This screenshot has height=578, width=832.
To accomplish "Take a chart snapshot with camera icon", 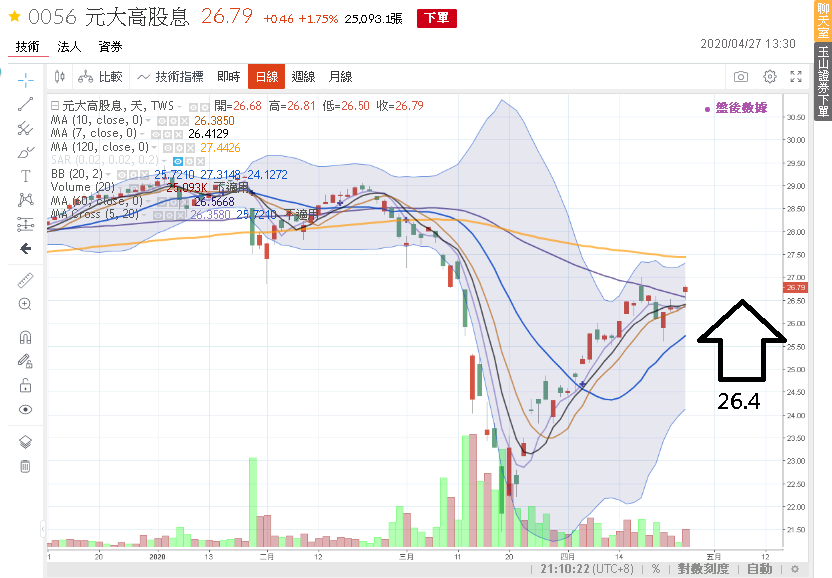I will point(741,77).
